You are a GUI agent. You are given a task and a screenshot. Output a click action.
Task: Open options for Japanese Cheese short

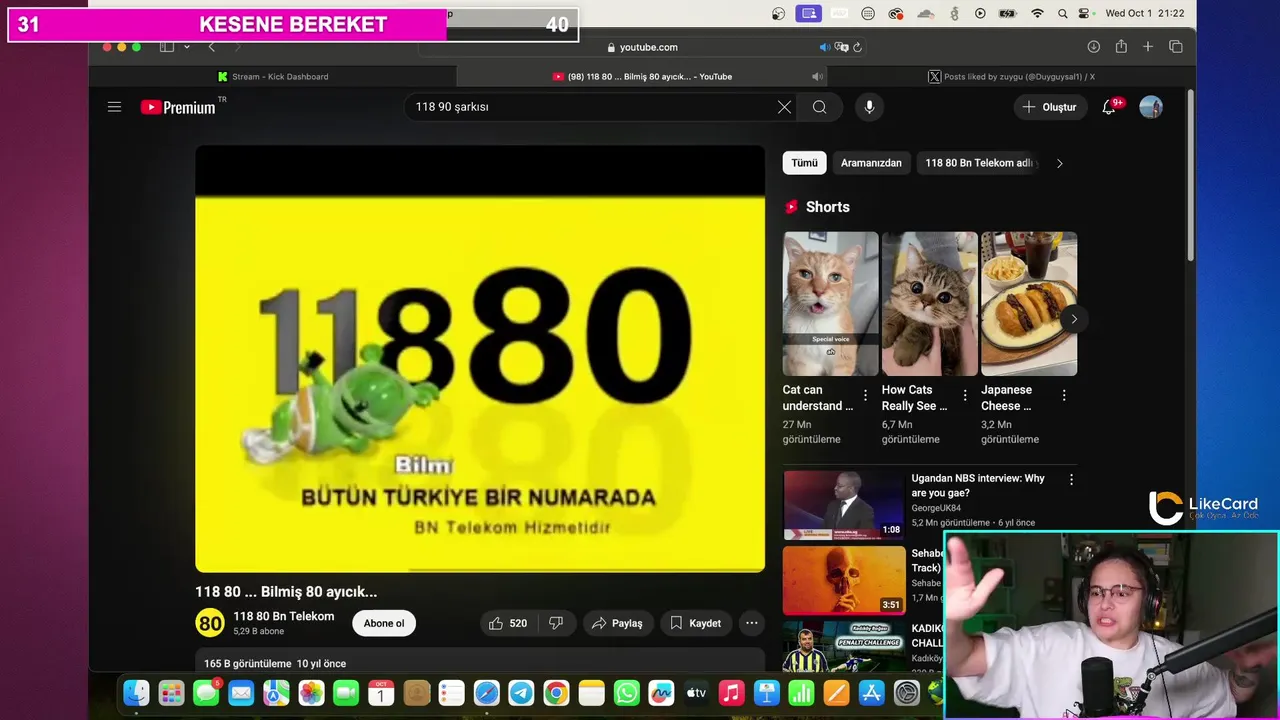click(x=1064, y=395)
